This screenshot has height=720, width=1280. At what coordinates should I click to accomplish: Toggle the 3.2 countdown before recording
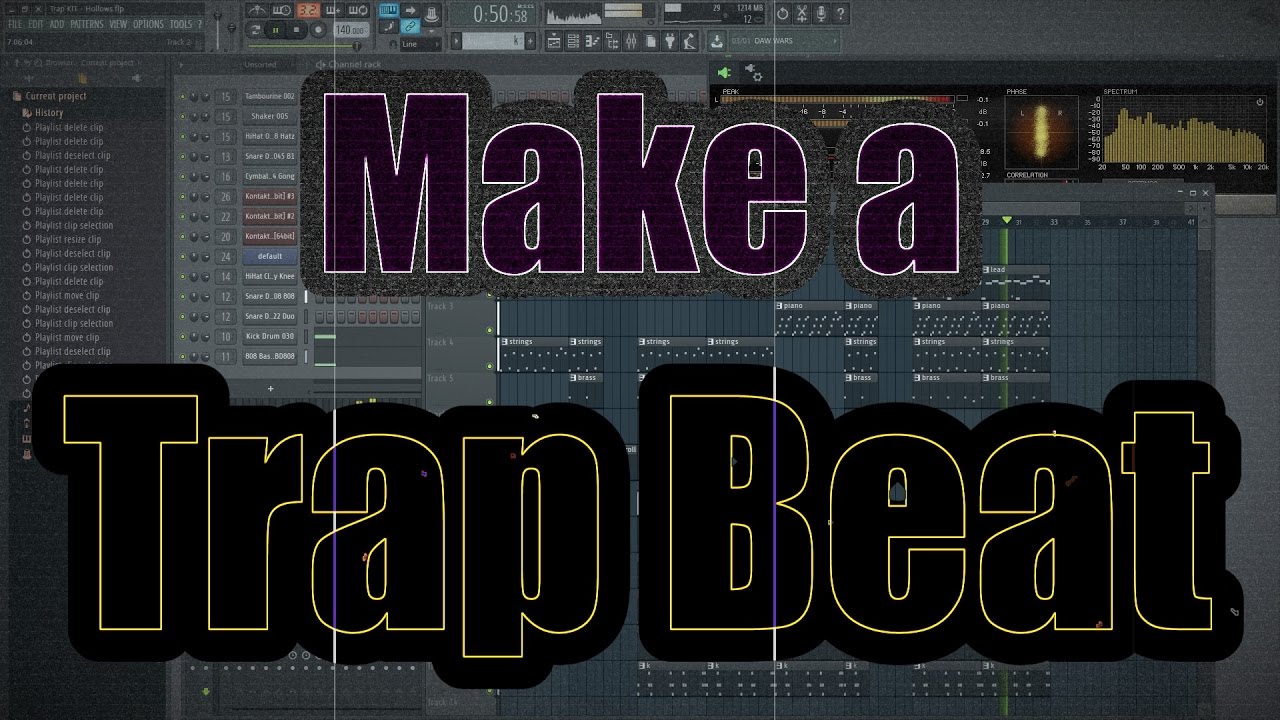[x=308, y=11]
